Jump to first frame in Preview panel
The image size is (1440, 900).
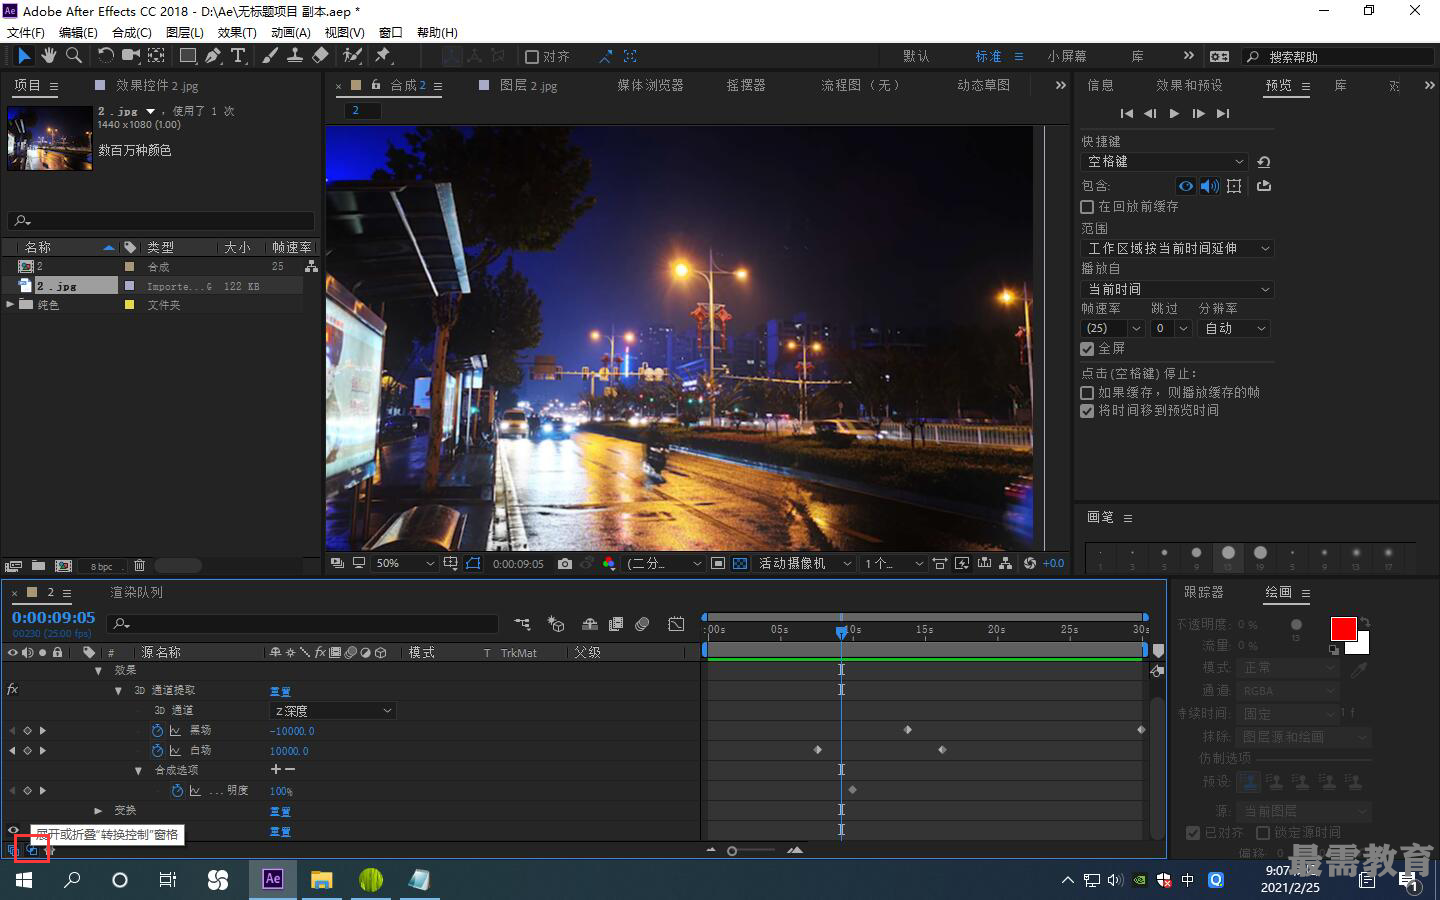coord(1127,114)
